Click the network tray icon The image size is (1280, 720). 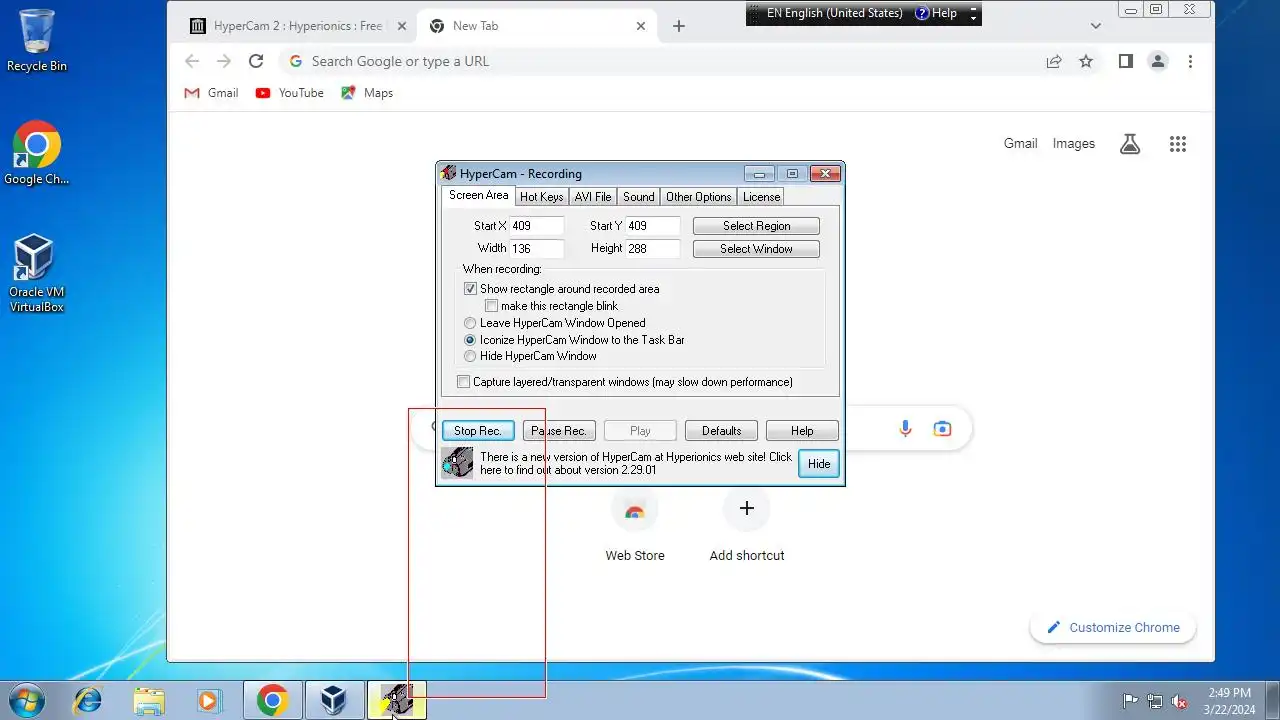(x=1155, y=701)
